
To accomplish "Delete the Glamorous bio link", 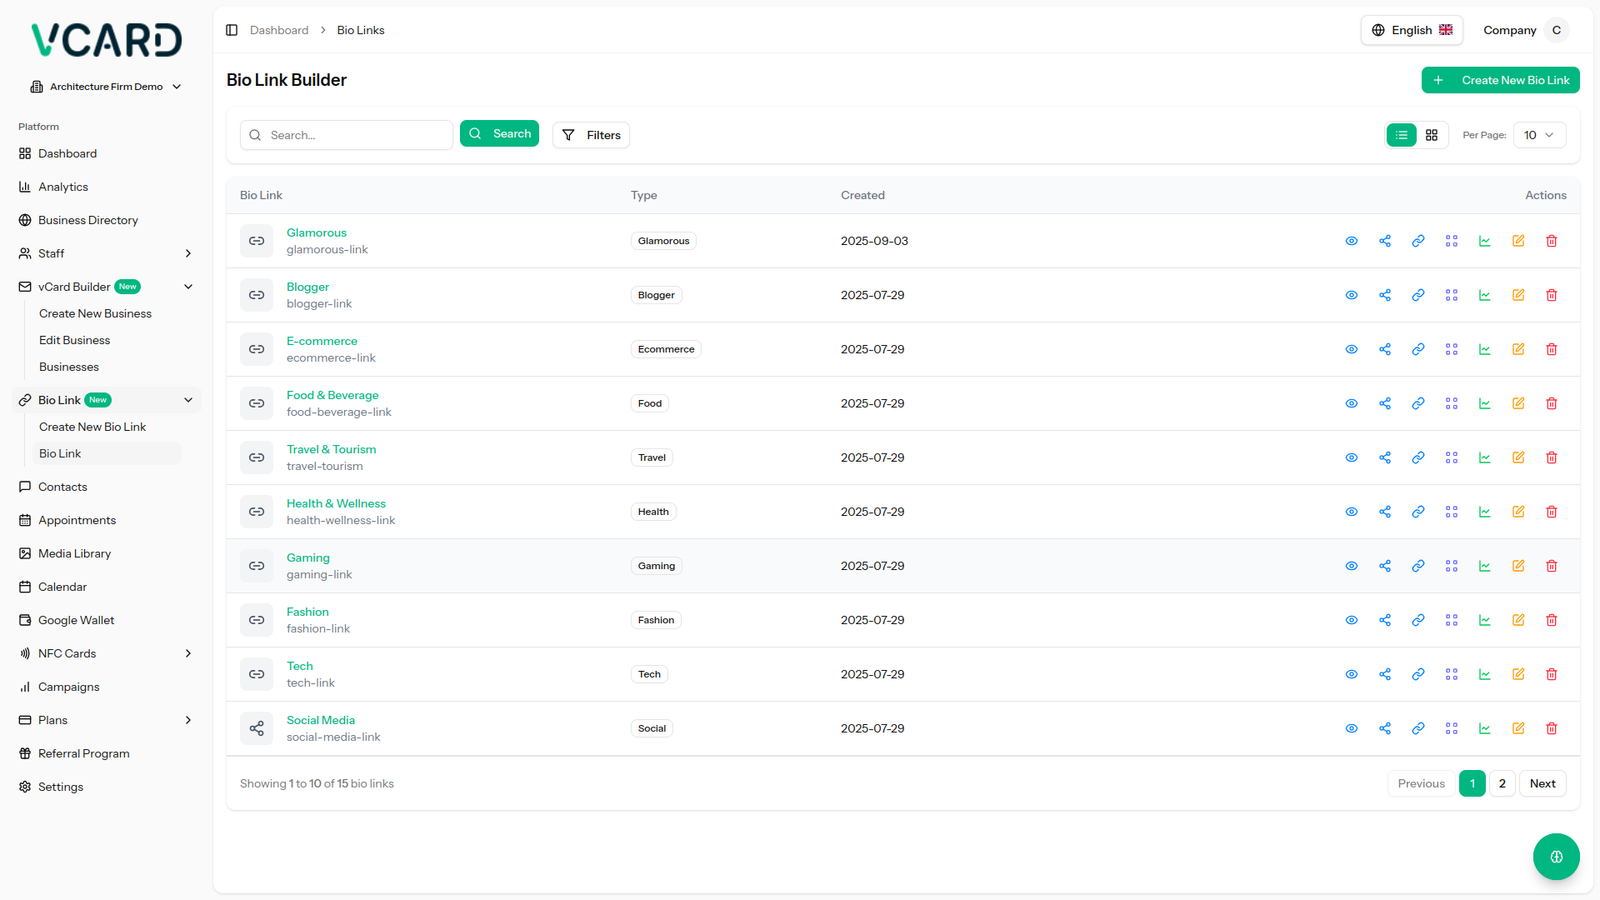I will tap(1551, 241).
